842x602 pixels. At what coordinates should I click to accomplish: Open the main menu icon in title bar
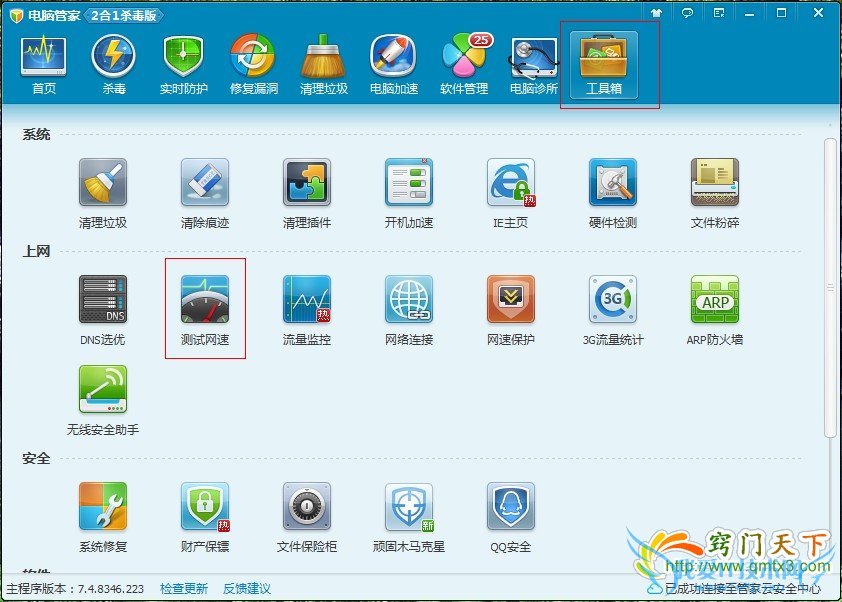pyautogui.click(x=718, y=13)
